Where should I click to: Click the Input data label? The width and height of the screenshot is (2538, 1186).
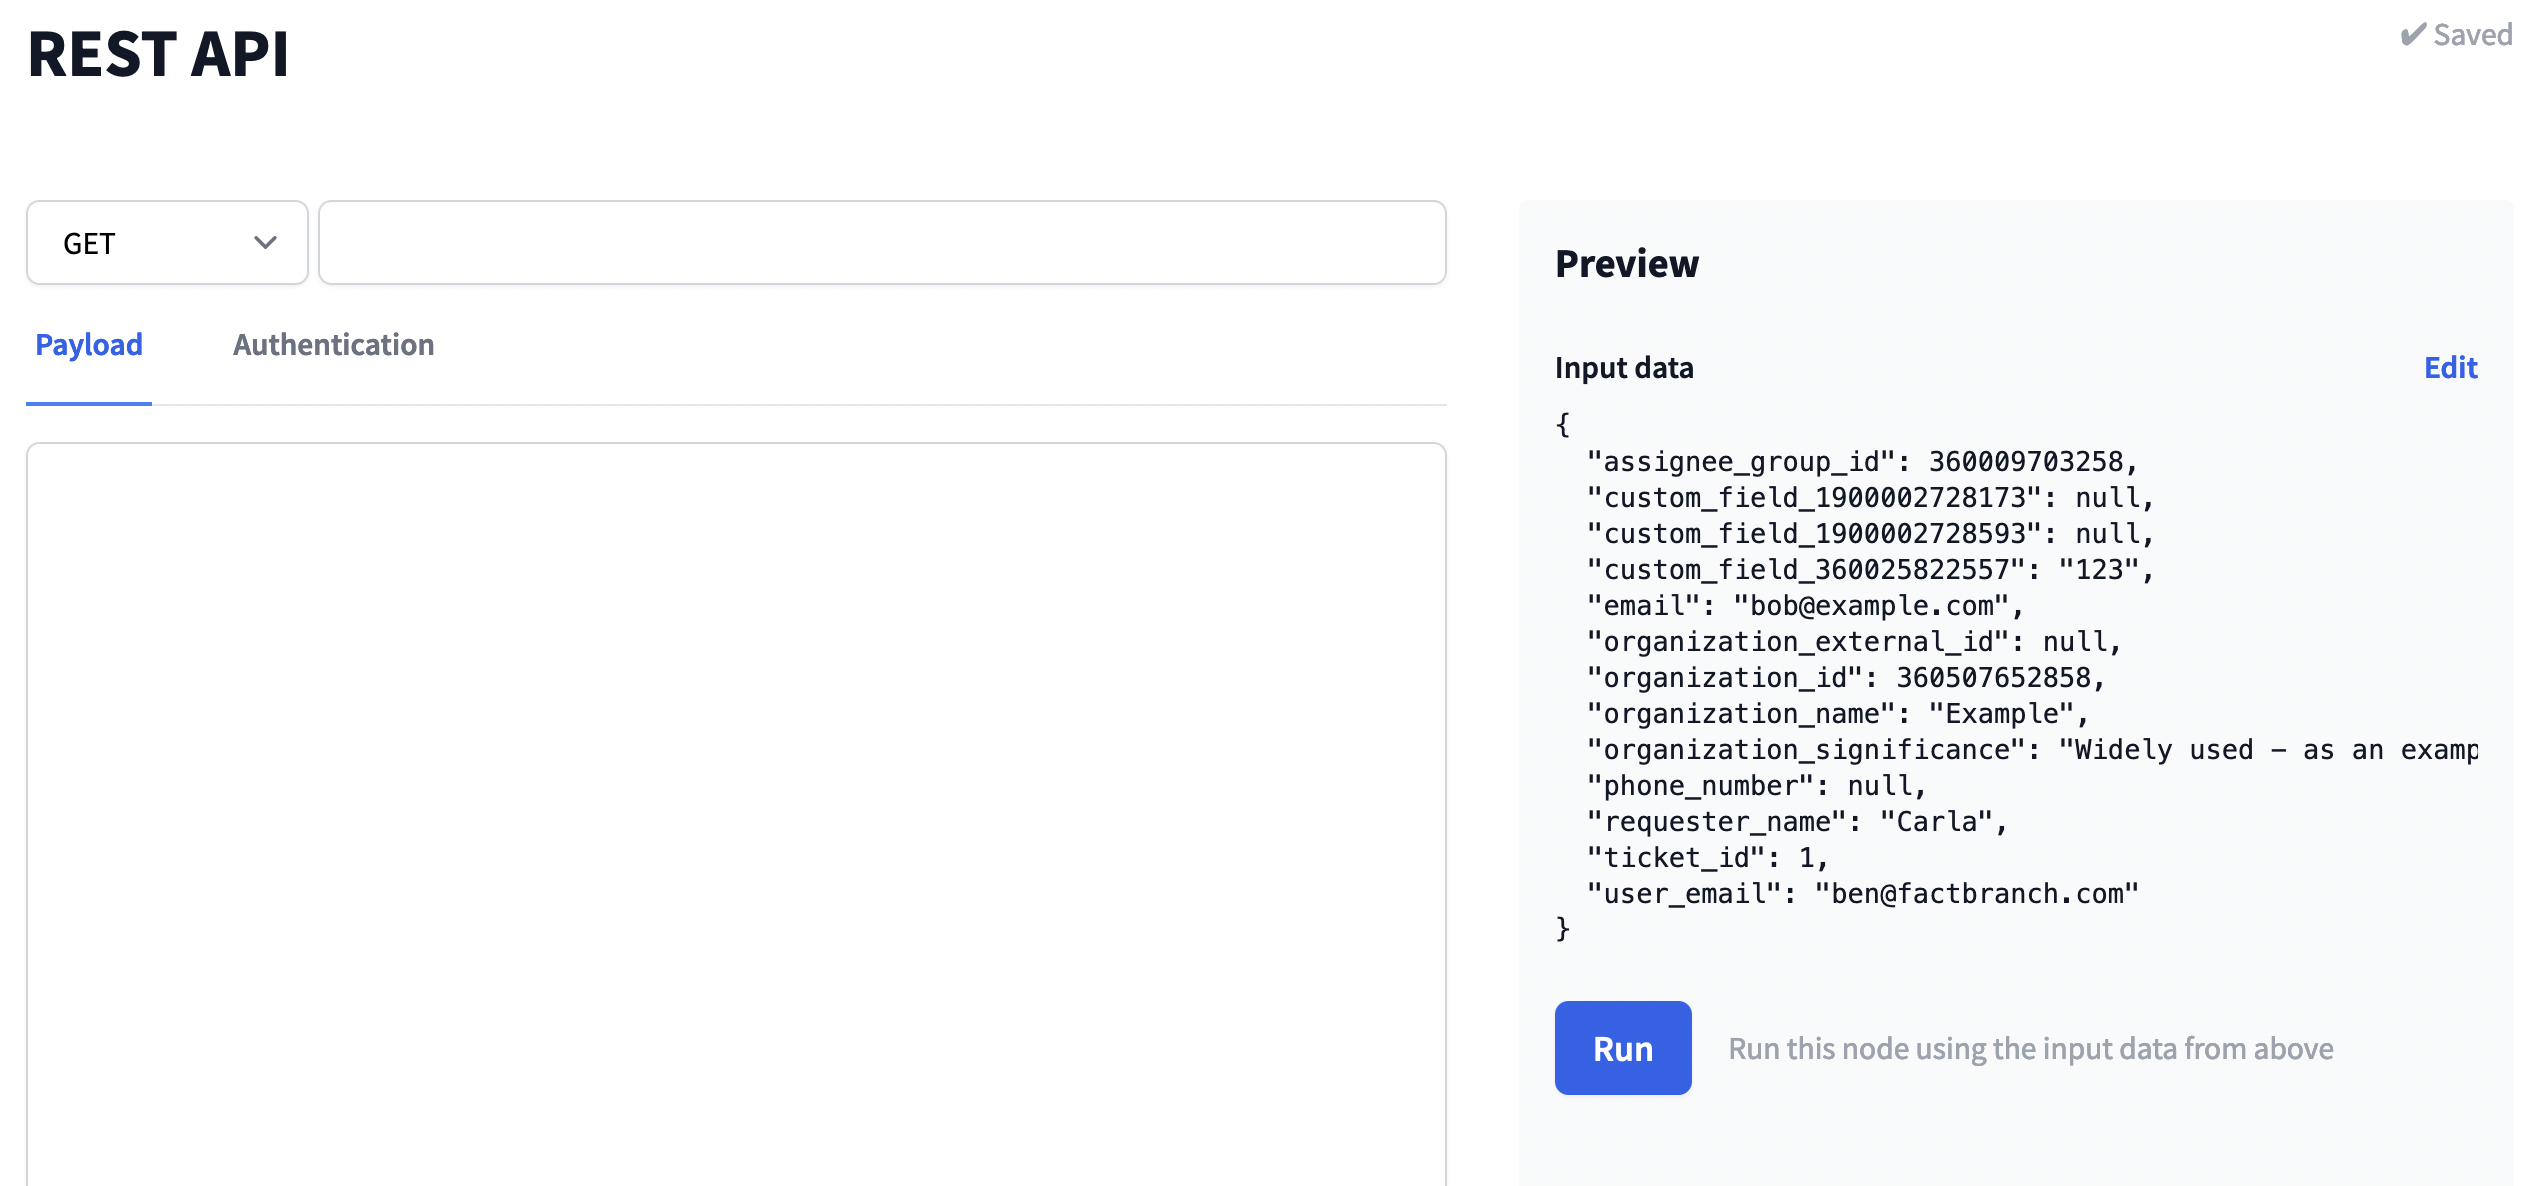[1623, 367]
